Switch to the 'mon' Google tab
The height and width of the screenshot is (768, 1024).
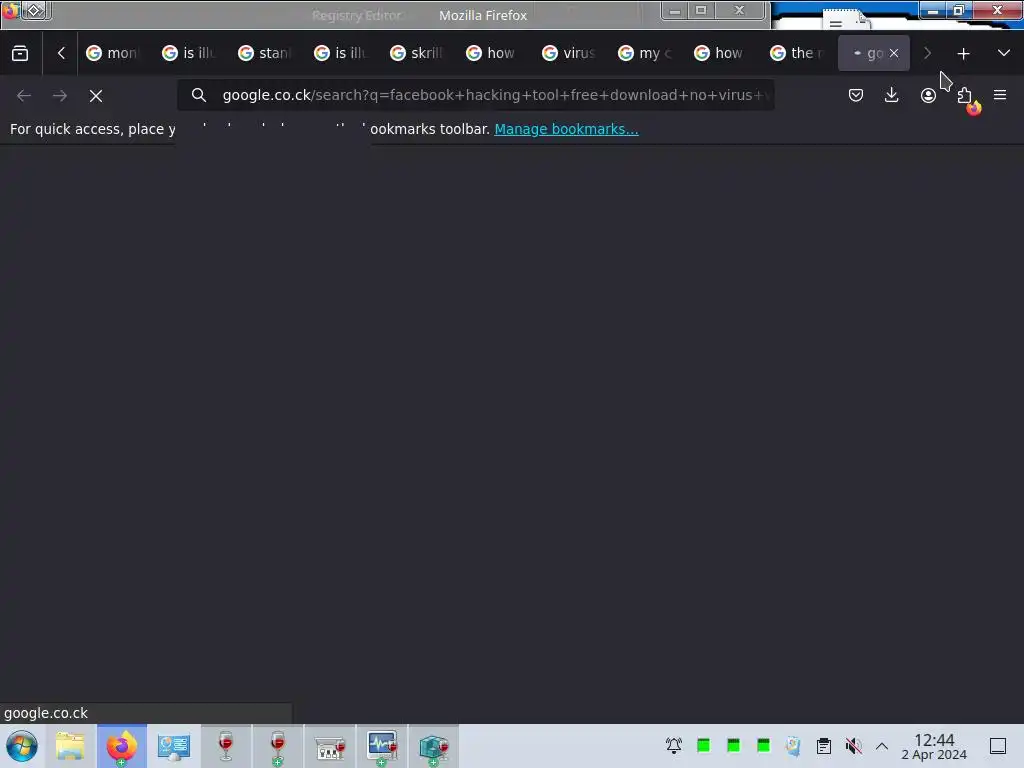[x=114, y=53]
